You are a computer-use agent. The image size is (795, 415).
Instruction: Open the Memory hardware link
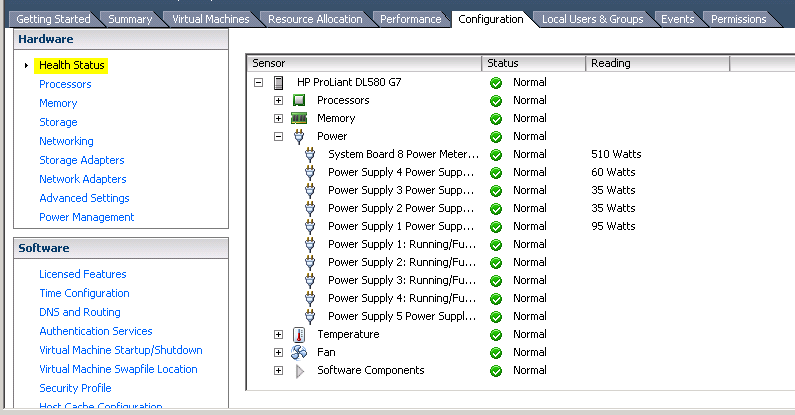click(58, 103)
